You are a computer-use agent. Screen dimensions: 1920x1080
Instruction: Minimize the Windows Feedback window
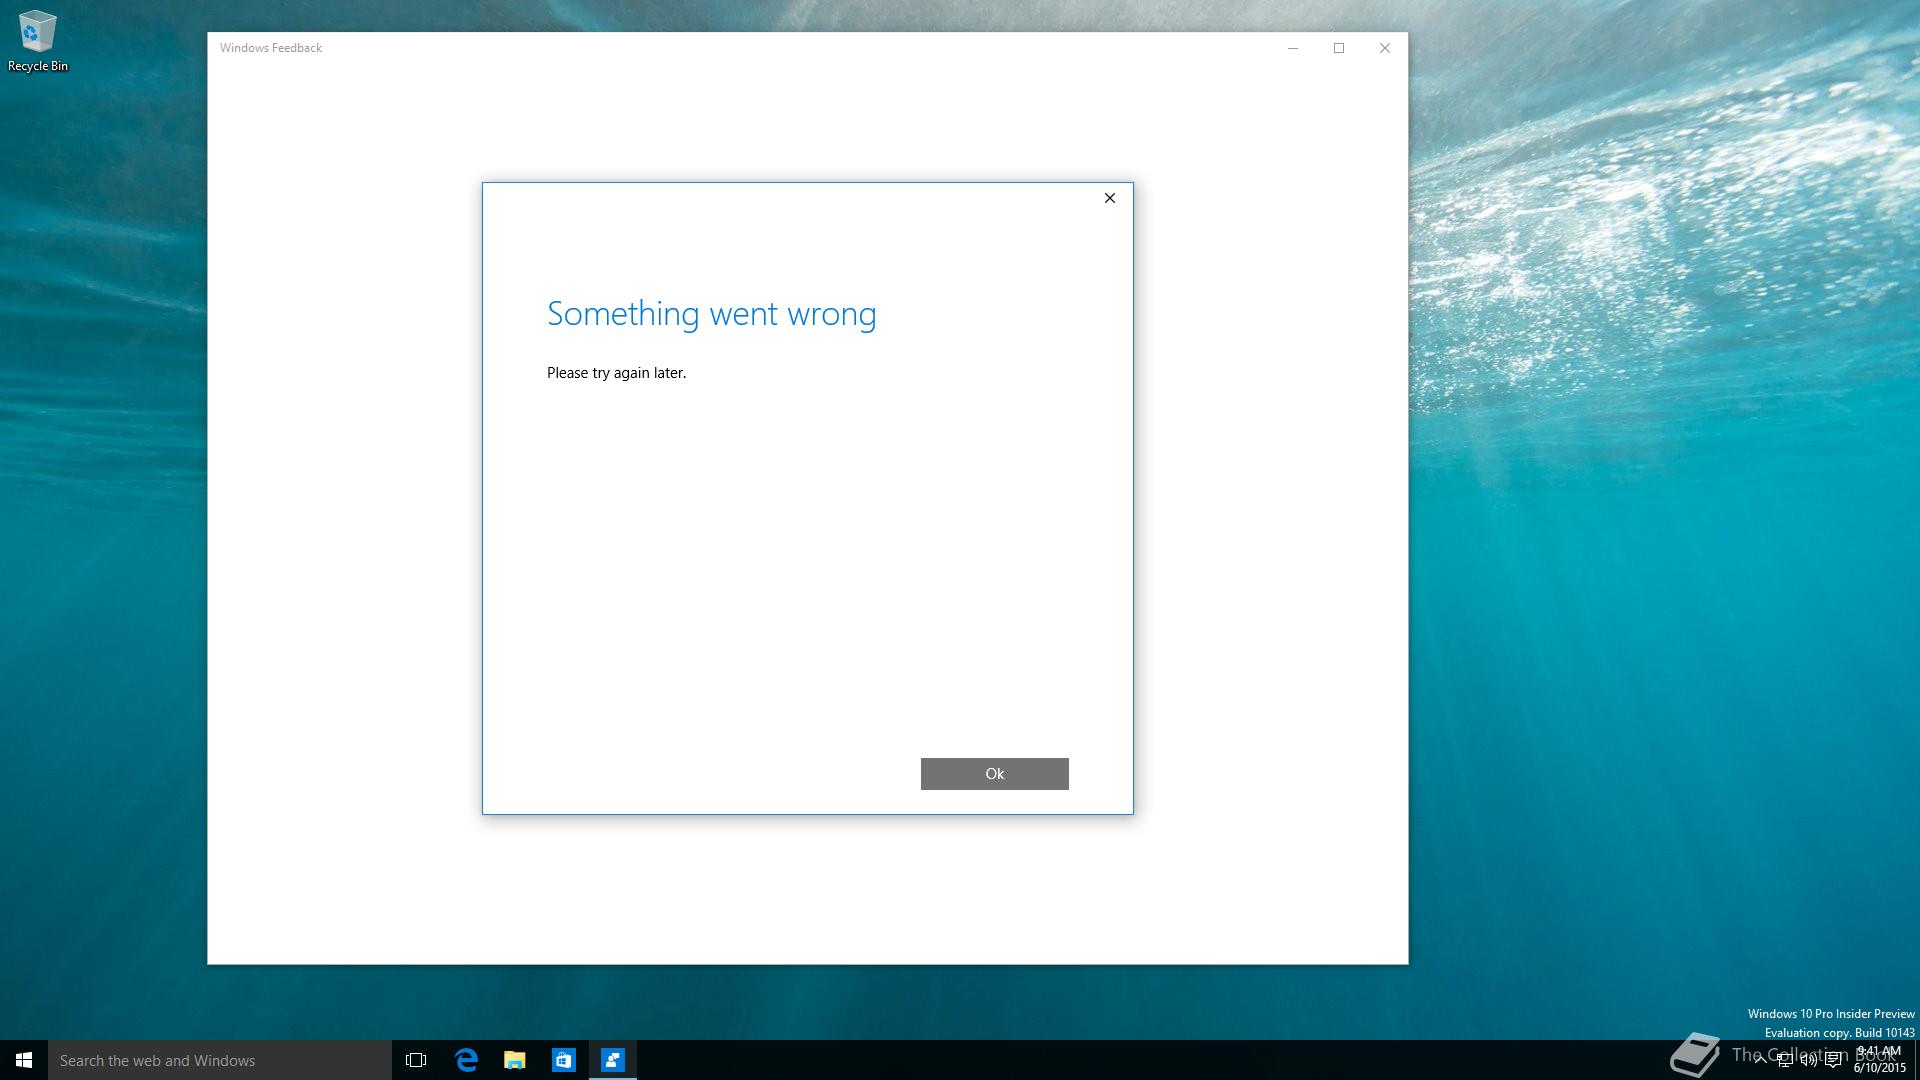1293,48
